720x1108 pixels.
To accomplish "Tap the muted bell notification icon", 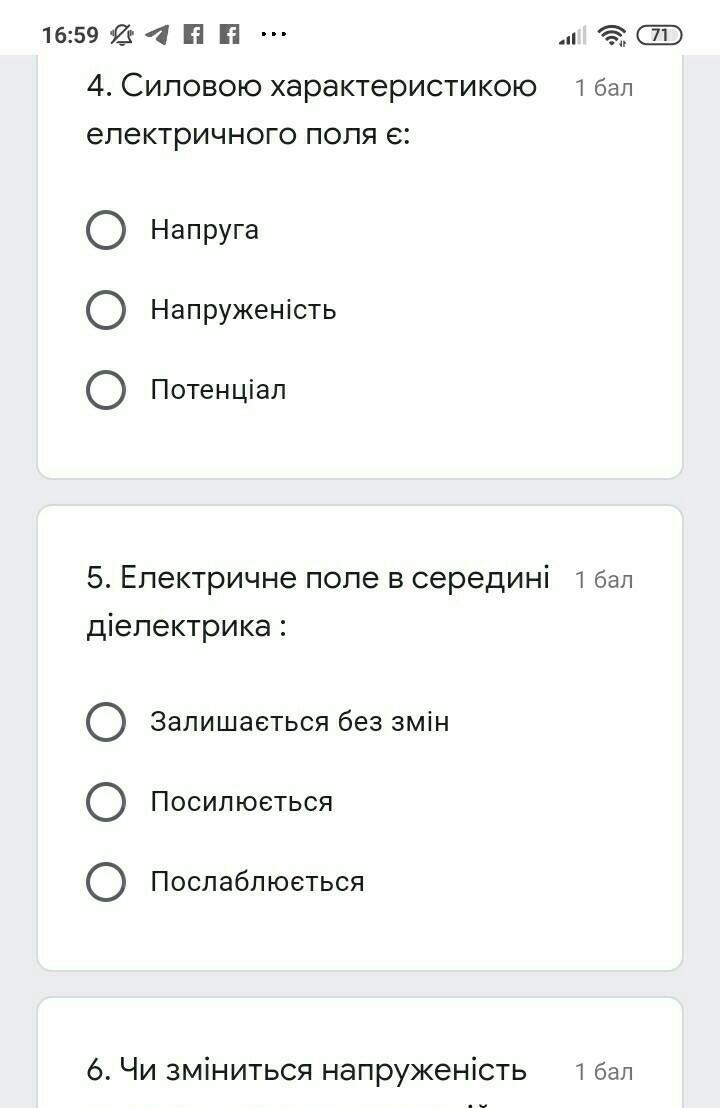I will pos(122,35).
